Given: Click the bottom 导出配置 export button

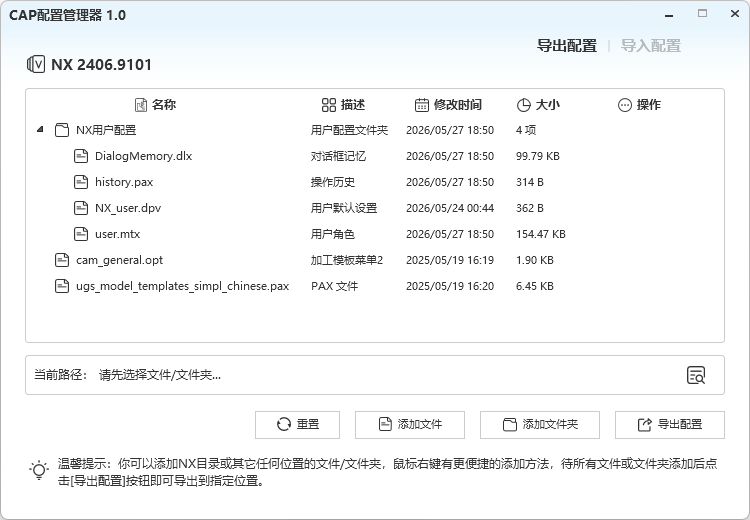Looking at the screenshot, I should pyautogui.click(x=670, y=425).
